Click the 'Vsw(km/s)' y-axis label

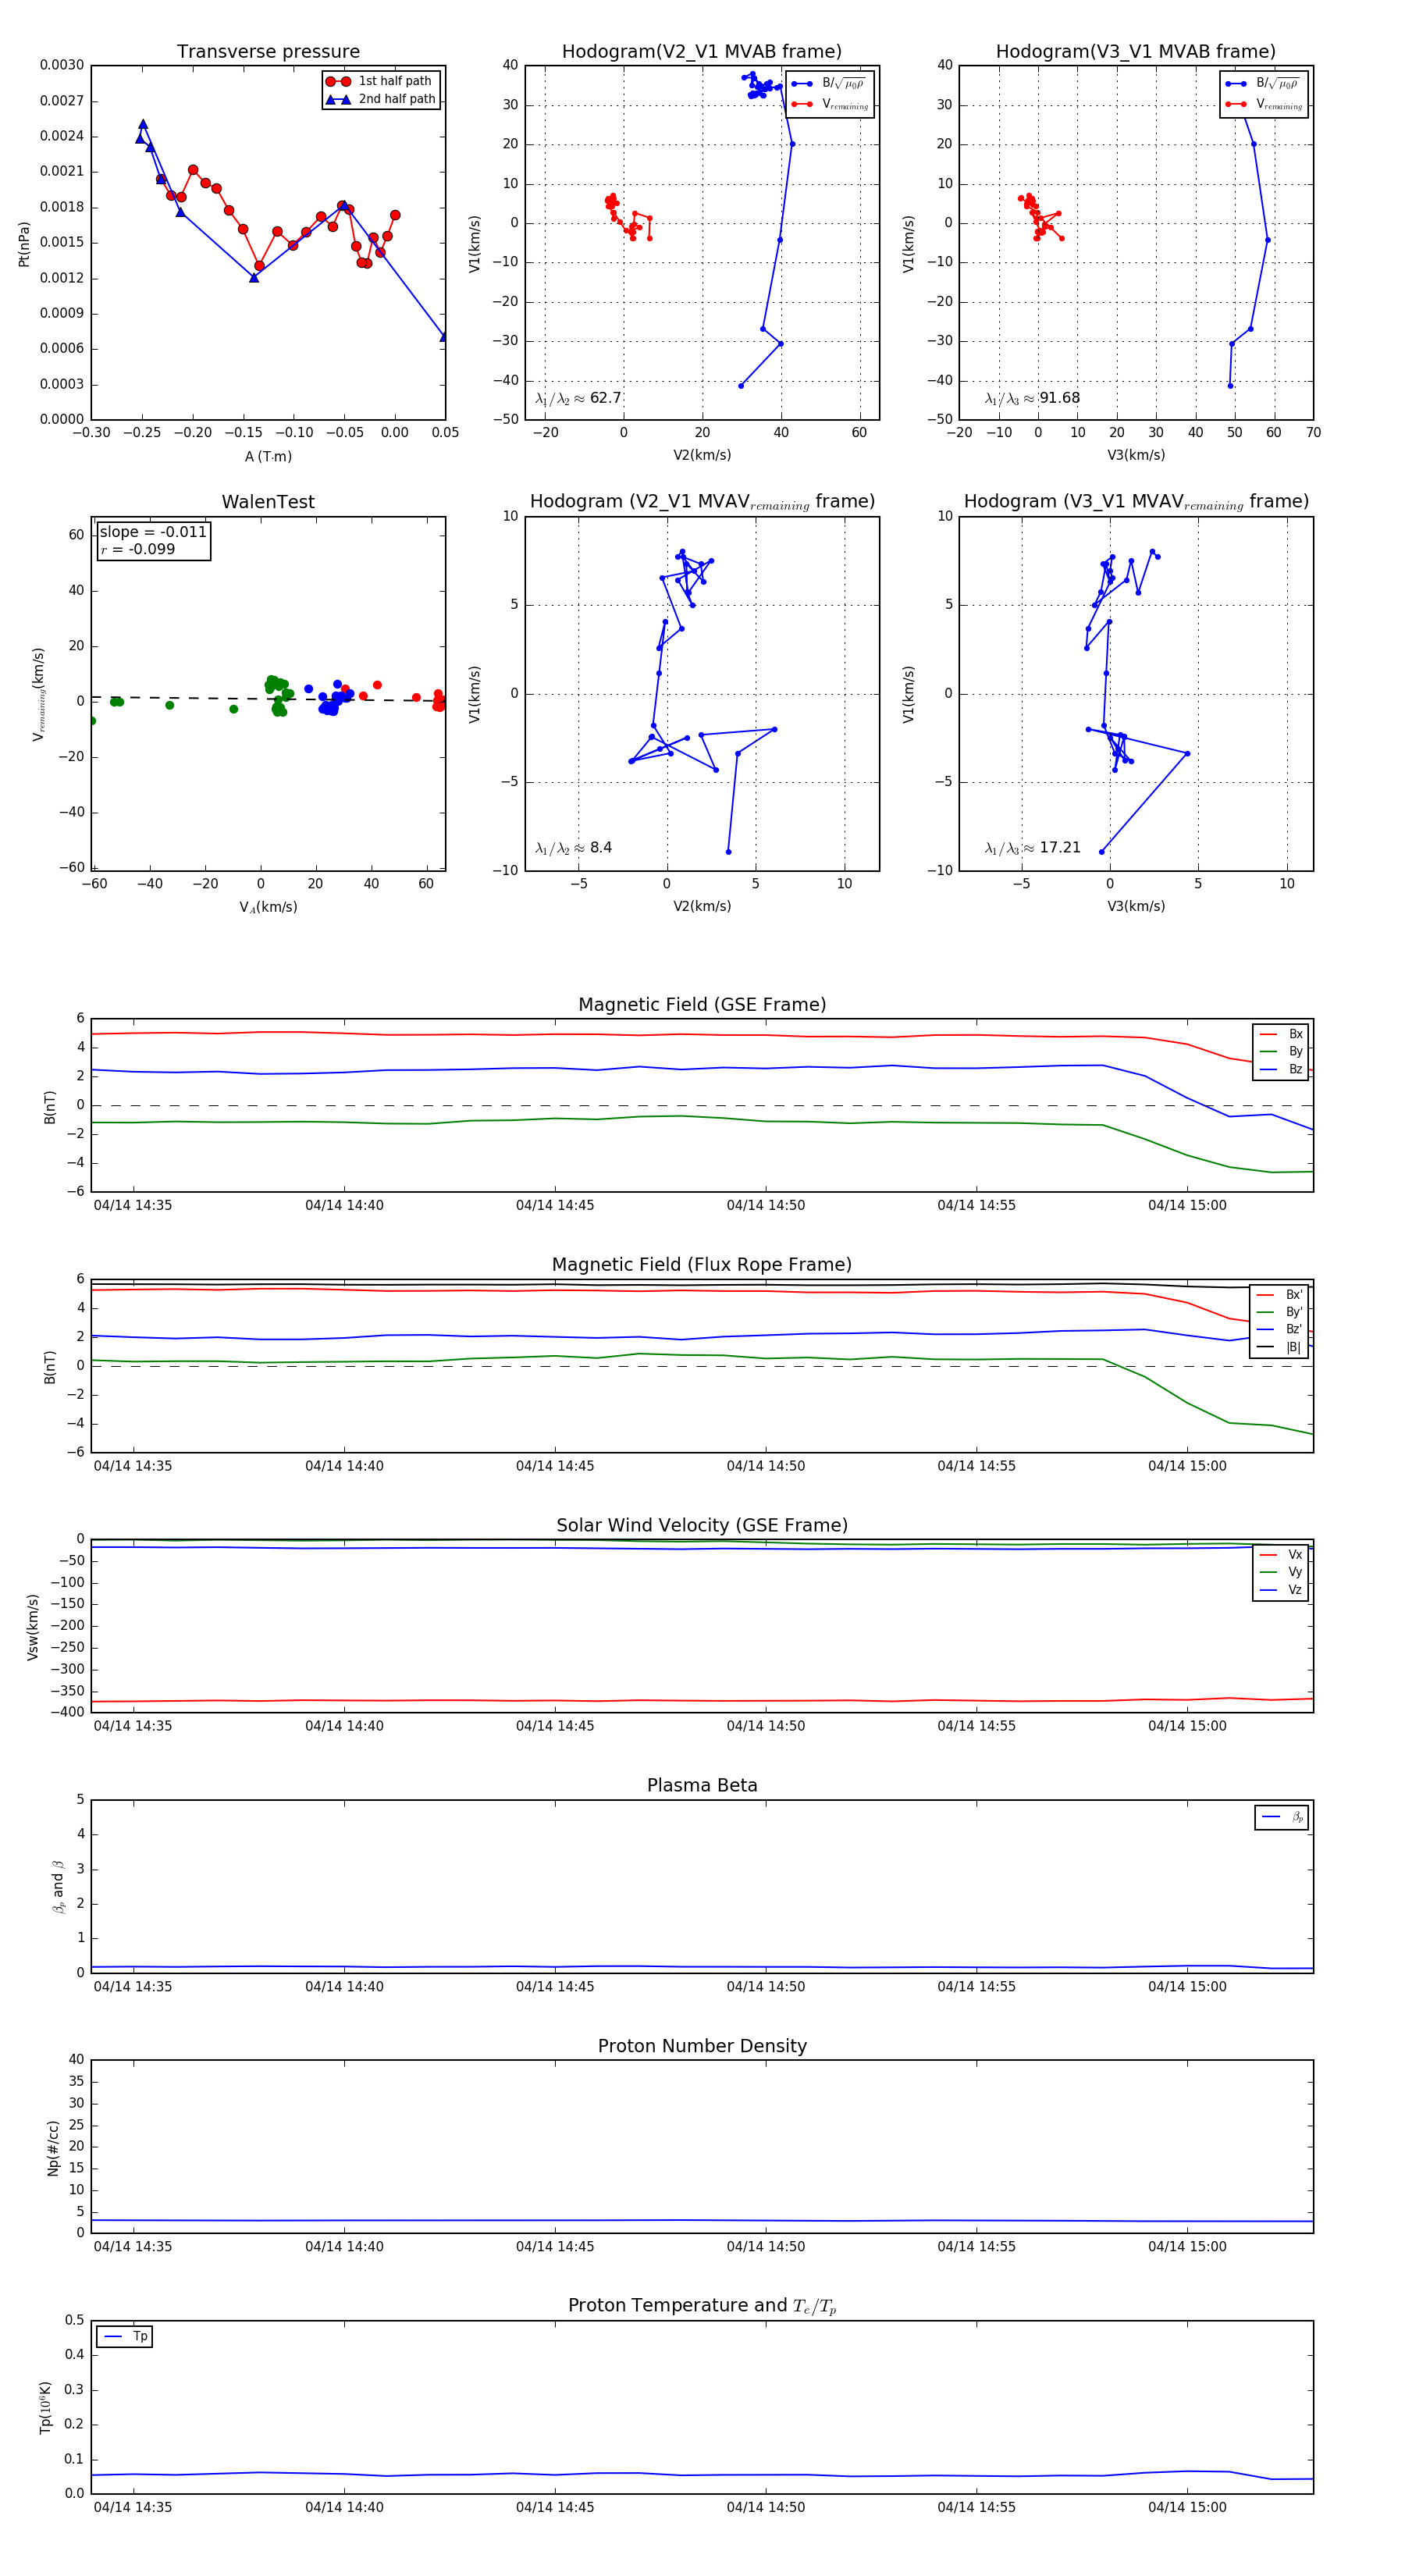(x=33, y=1627)
